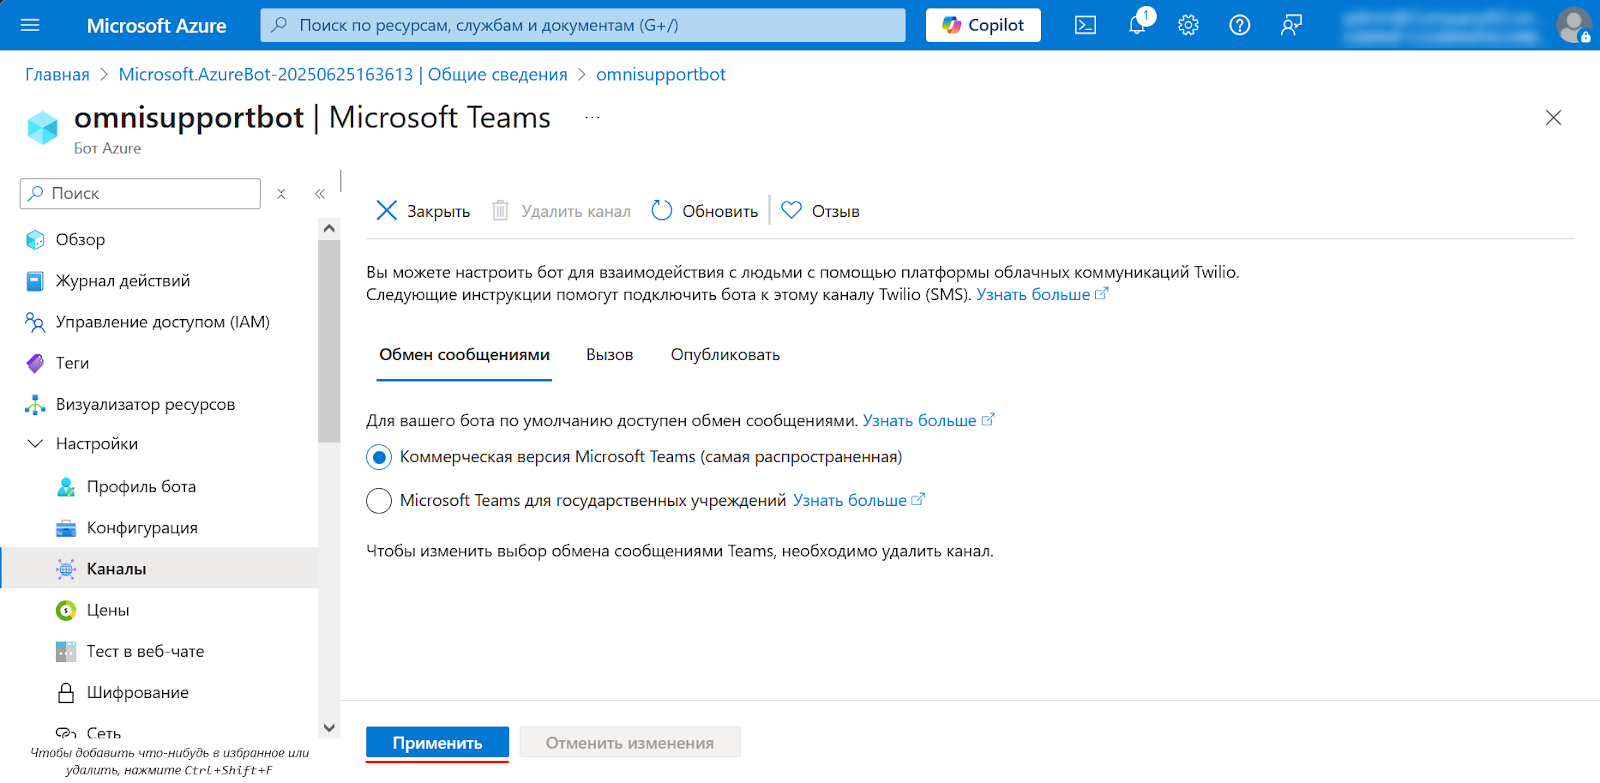
Task: Focus the sidebar Поиск field
Action: [x=140, y=194]
